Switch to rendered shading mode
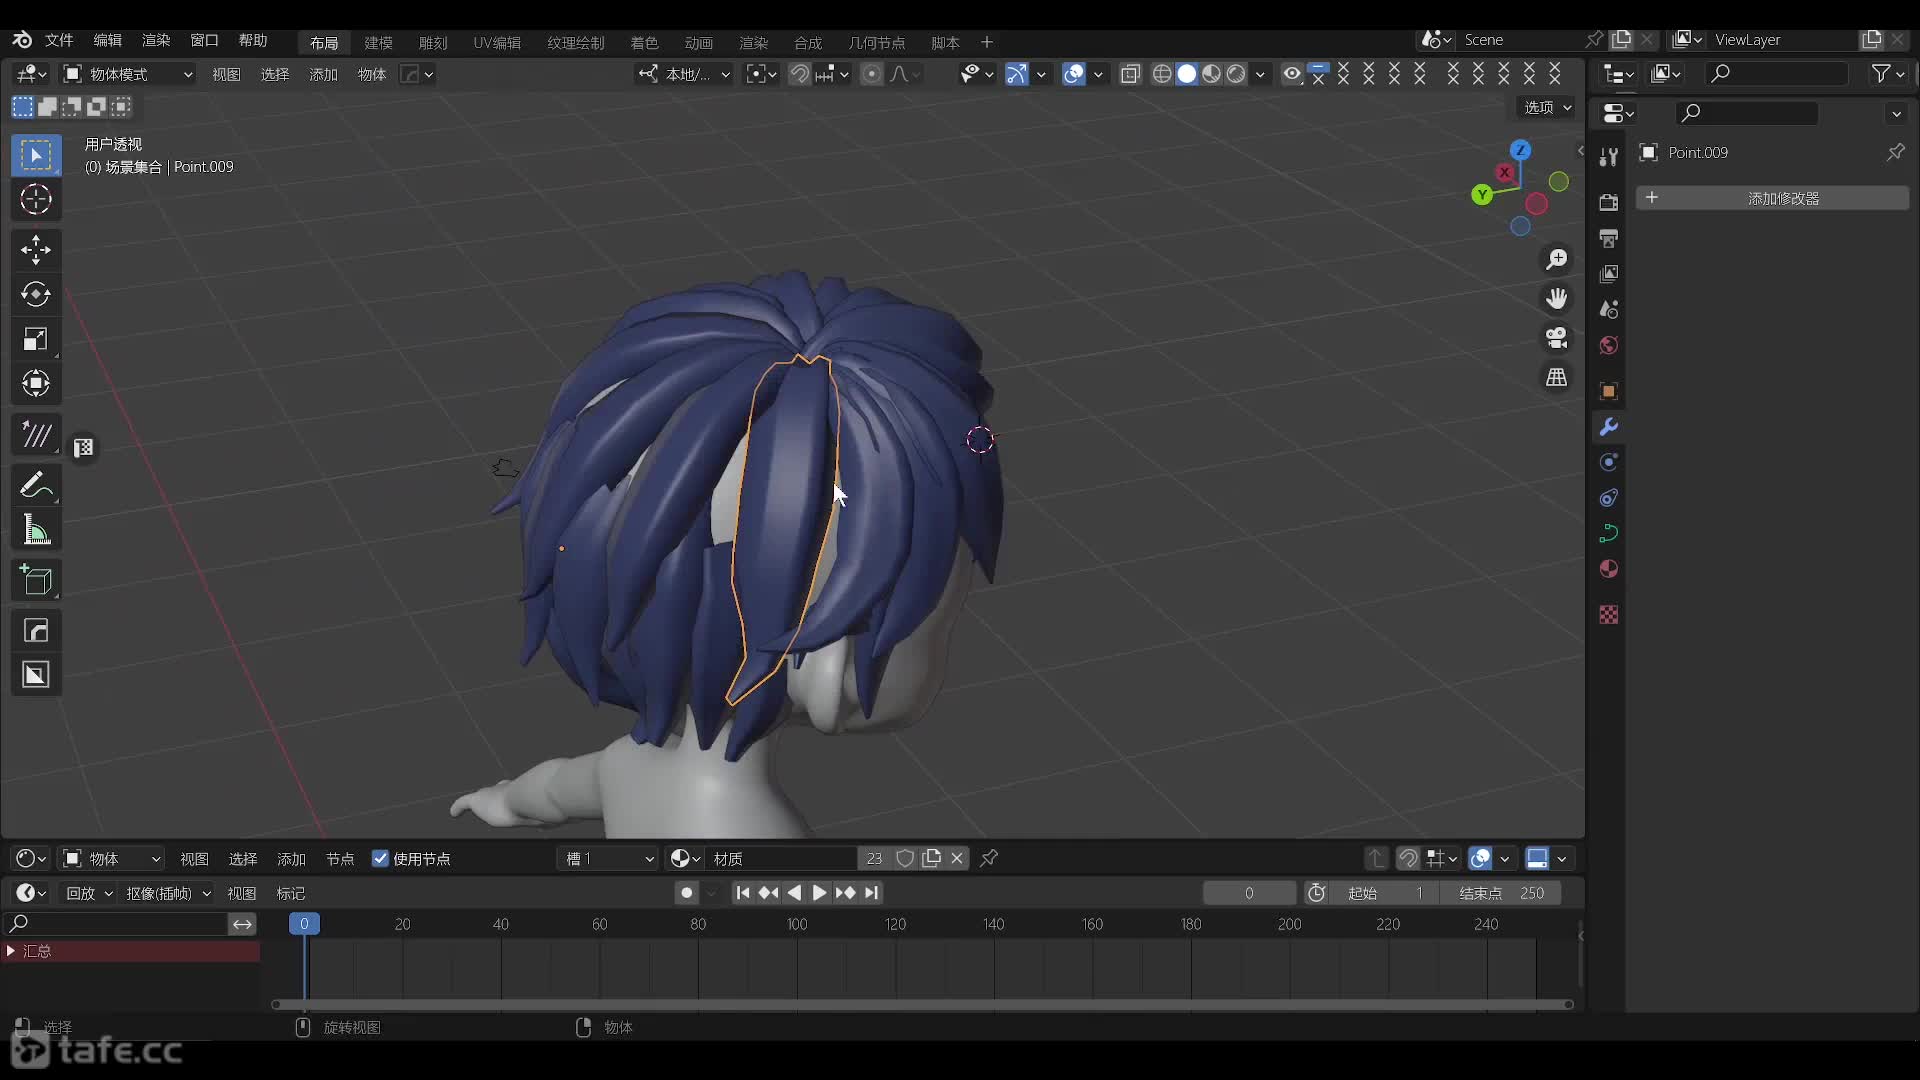1920x1080 pixels. (x=1236, y=74)
